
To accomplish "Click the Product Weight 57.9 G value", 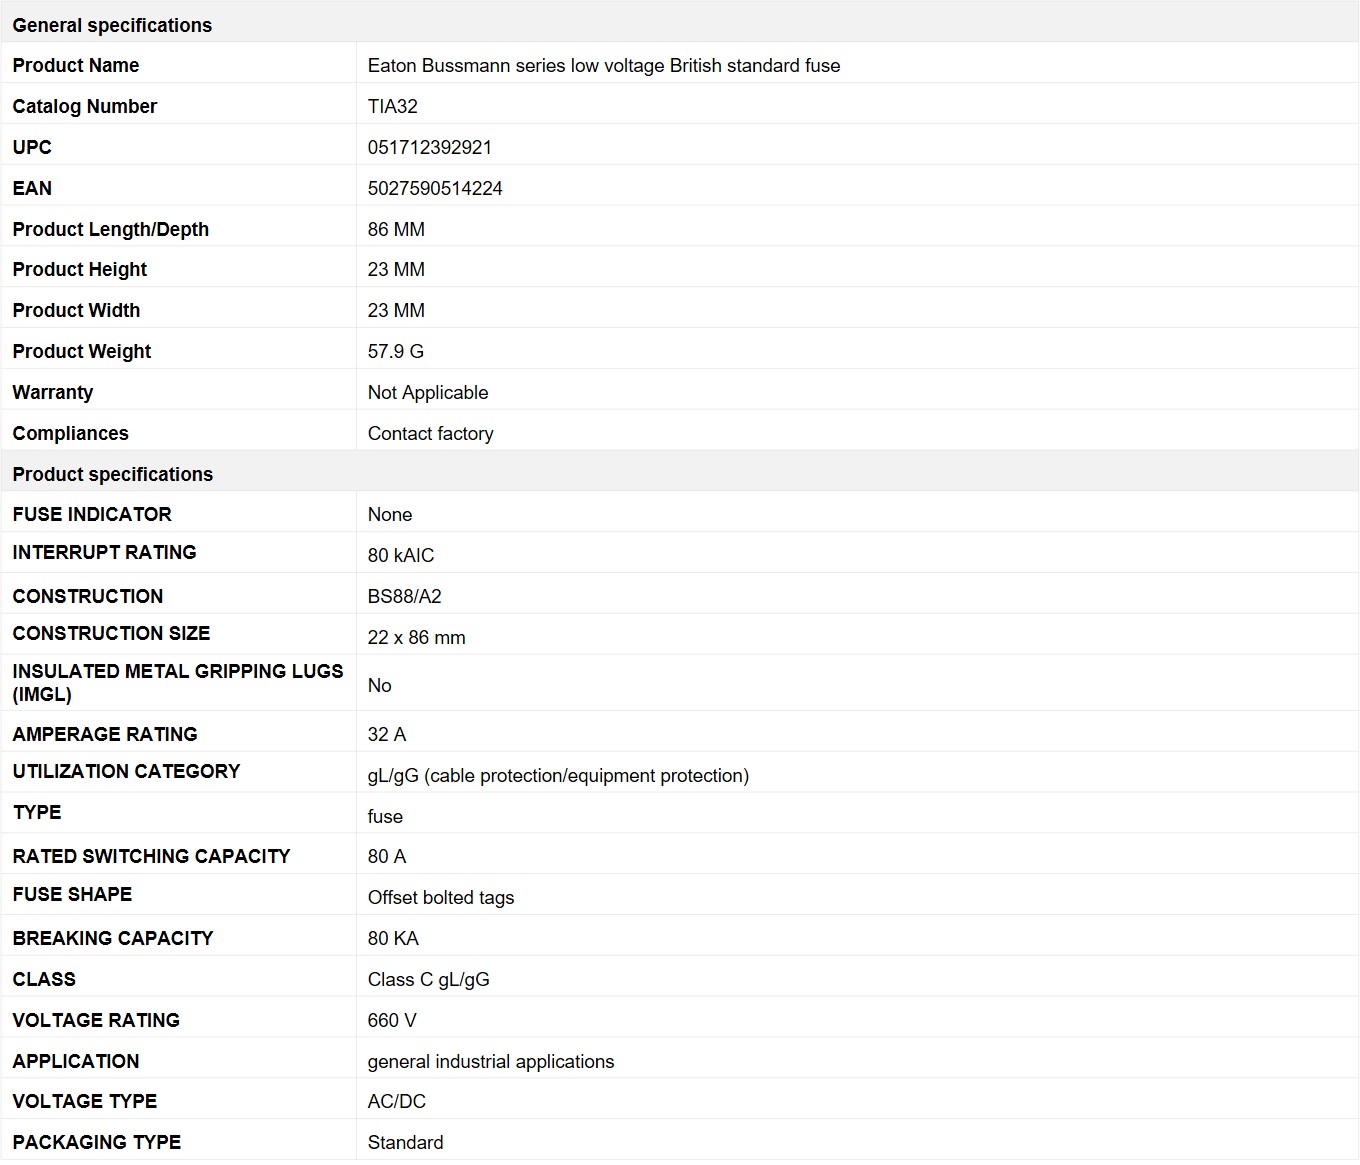I will pyautogui.click(x=395, y=351).
